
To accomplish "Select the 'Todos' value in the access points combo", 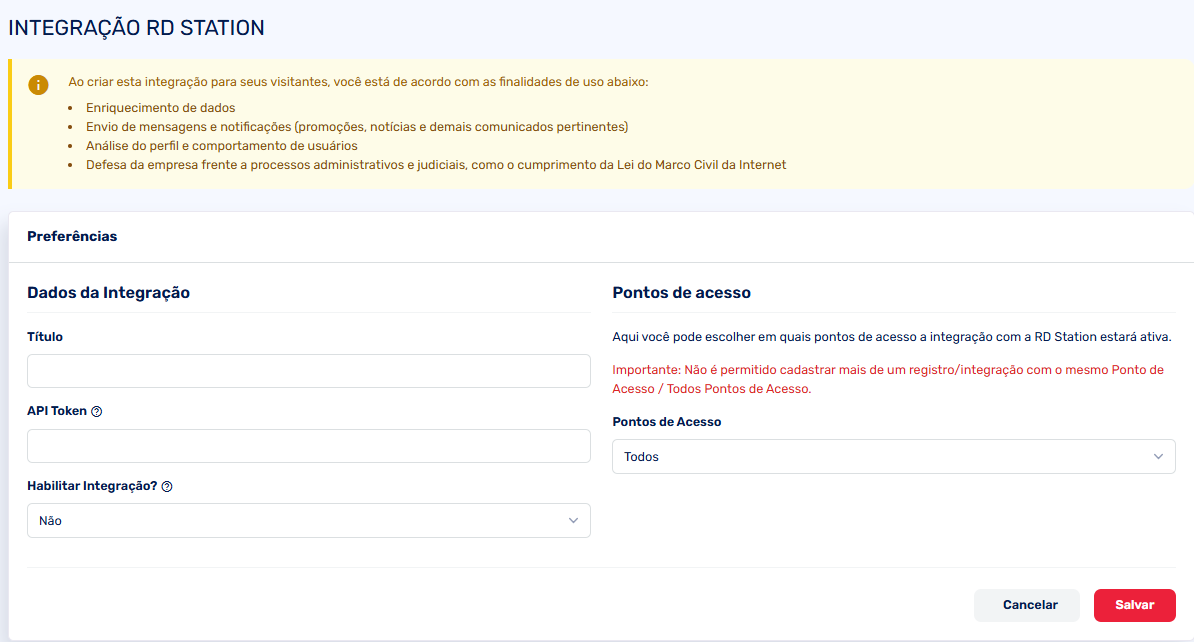I will tap(642, 457).
